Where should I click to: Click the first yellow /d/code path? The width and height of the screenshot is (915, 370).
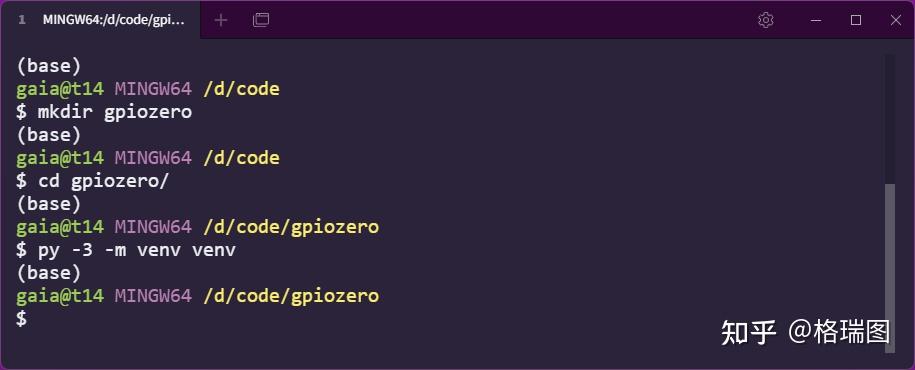(242, 89)
